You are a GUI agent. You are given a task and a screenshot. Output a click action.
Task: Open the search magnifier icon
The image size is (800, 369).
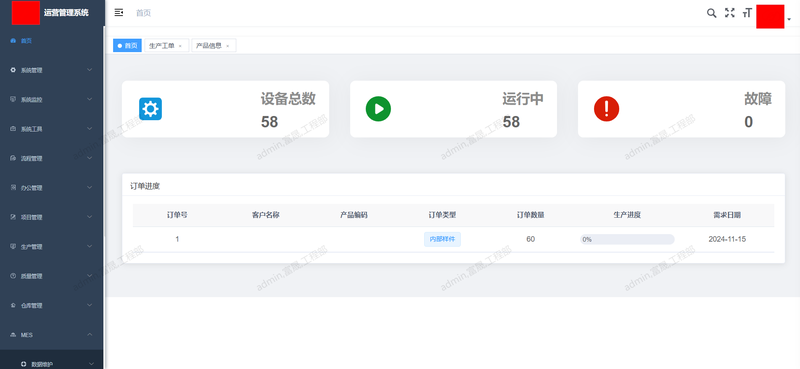(711, 13)
